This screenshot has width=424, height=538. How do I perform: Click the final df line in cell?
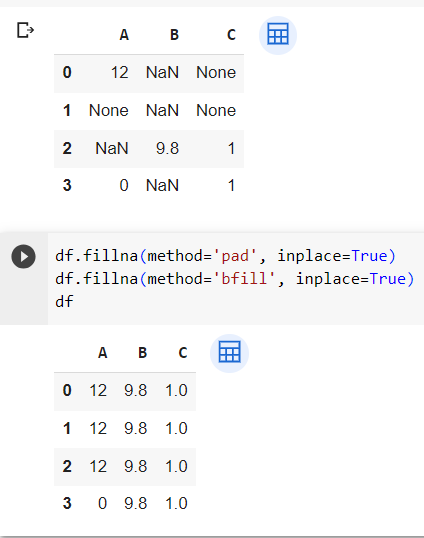point(64,301)
